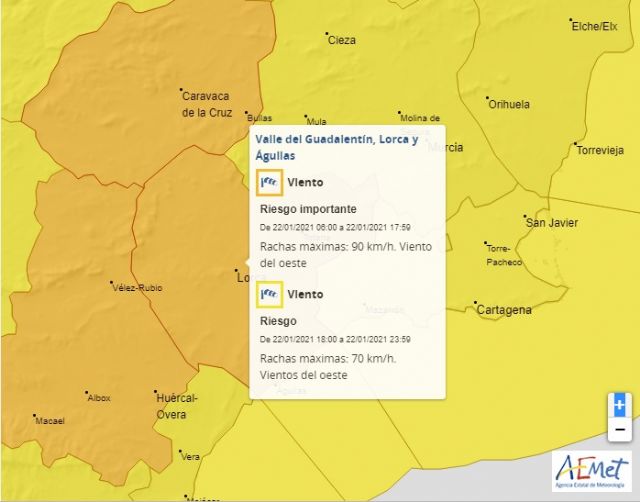Viewport: 640px width, 502px height.
Task: Select the Mula town label
Action: pos(317,121)
